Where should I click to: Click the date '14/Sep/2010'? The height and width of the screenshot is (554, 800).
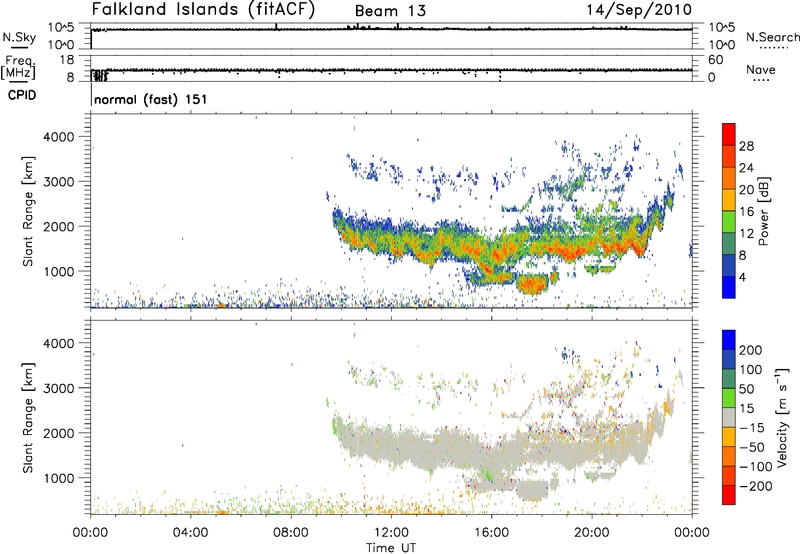pos(639,10)
